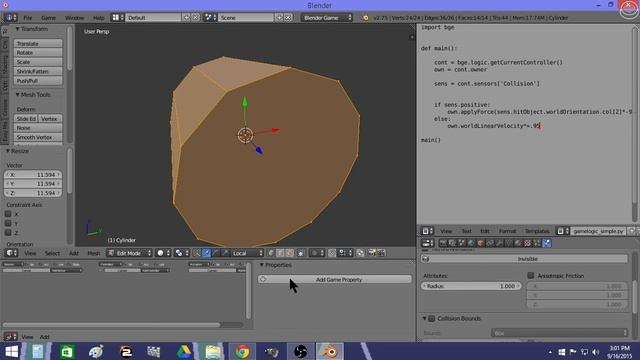
Task: Open the Scene properties tab icon
Action: coord(461,243)
